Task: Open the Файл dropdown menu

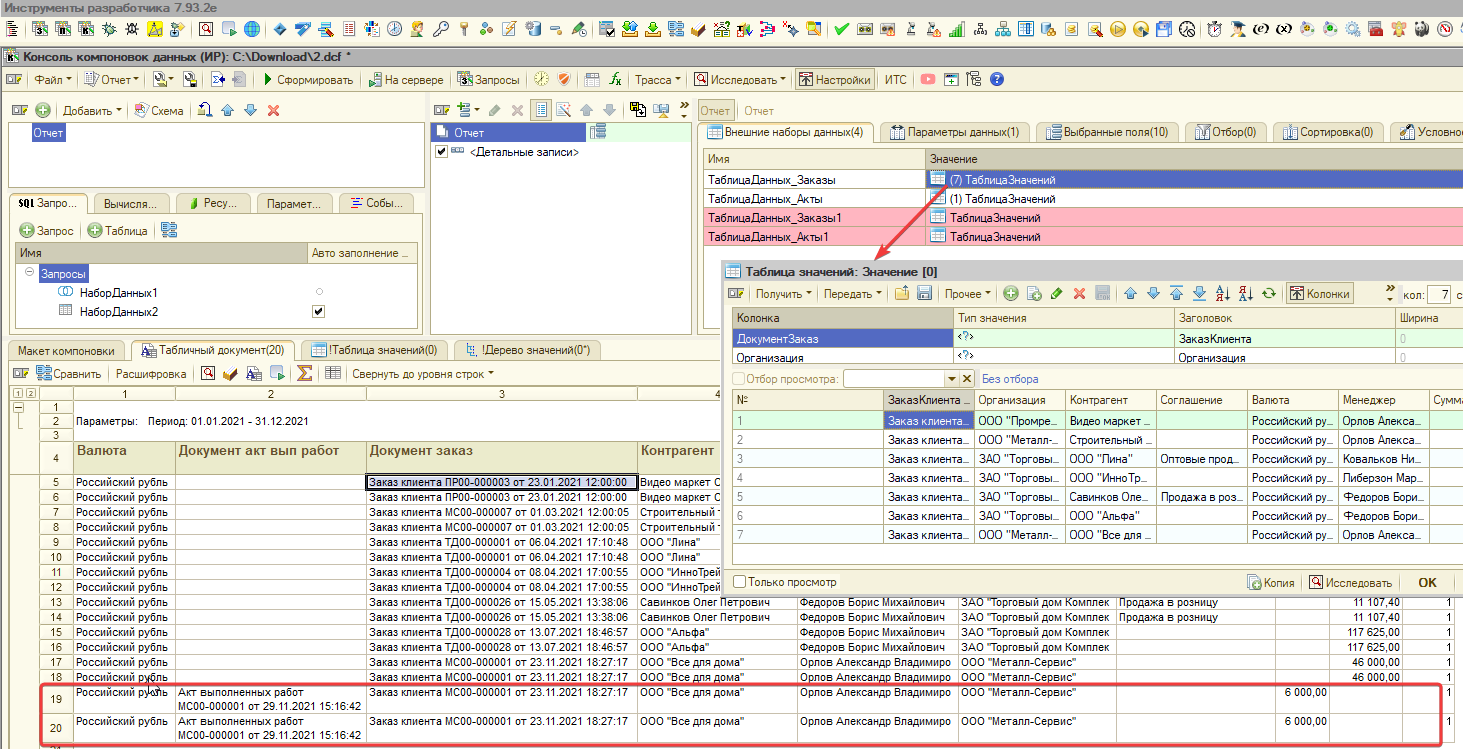Action: [x=51, y=80]
